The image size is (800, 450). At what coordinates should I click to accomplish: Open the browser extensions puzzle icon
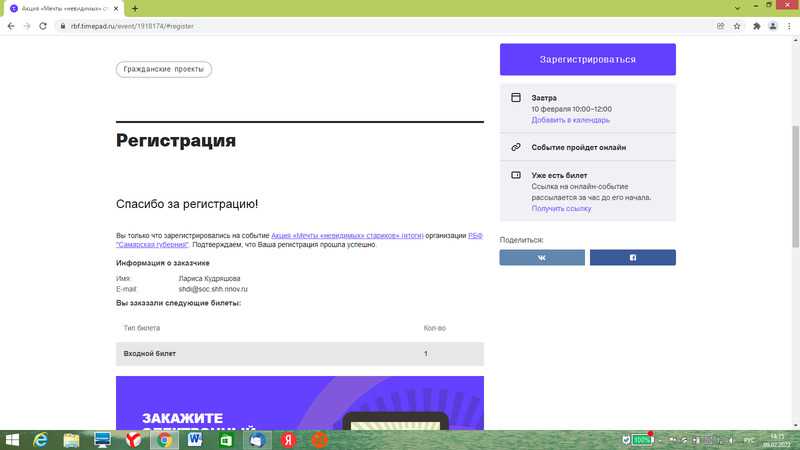[x=753, y=26]
